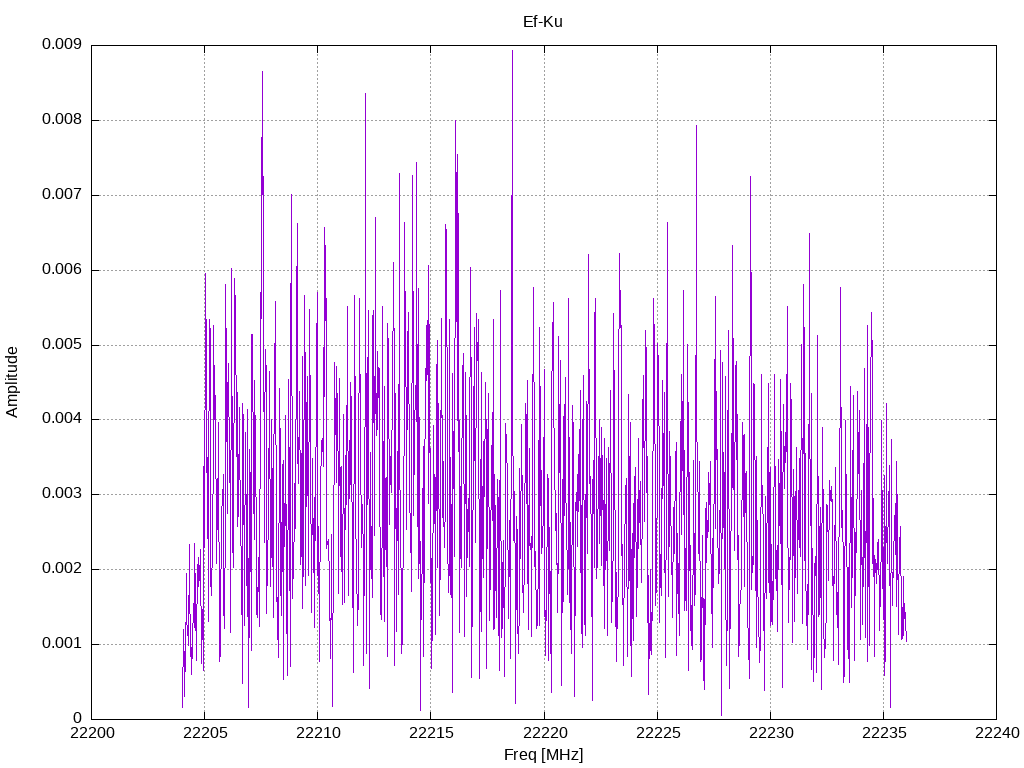Screen dimensions: 1024x768
Task: Click the 22220 x-axis tick label
Action: (545, 733)
